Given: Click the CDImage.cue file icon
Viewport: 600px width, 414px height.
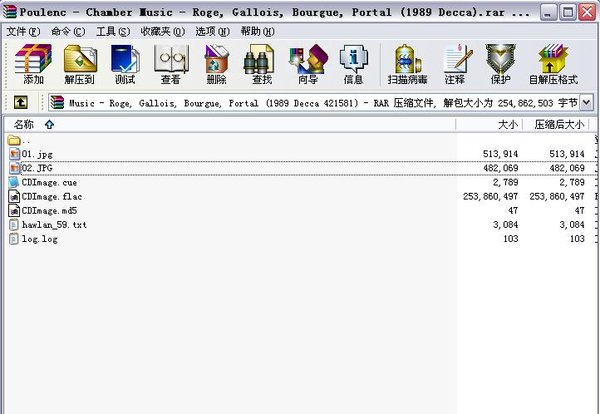Looking at the screenshot, I should coord(14,182).
